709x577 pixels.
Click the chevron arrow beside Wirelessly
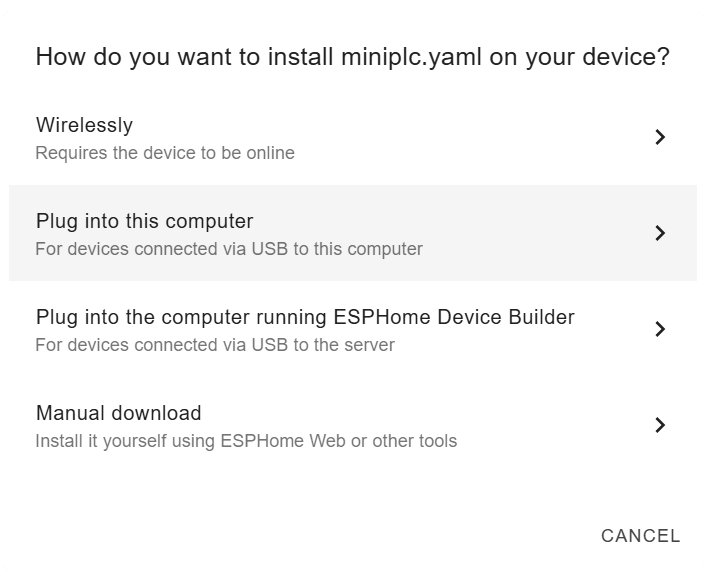pyautogui.click(x=660, y=137)
